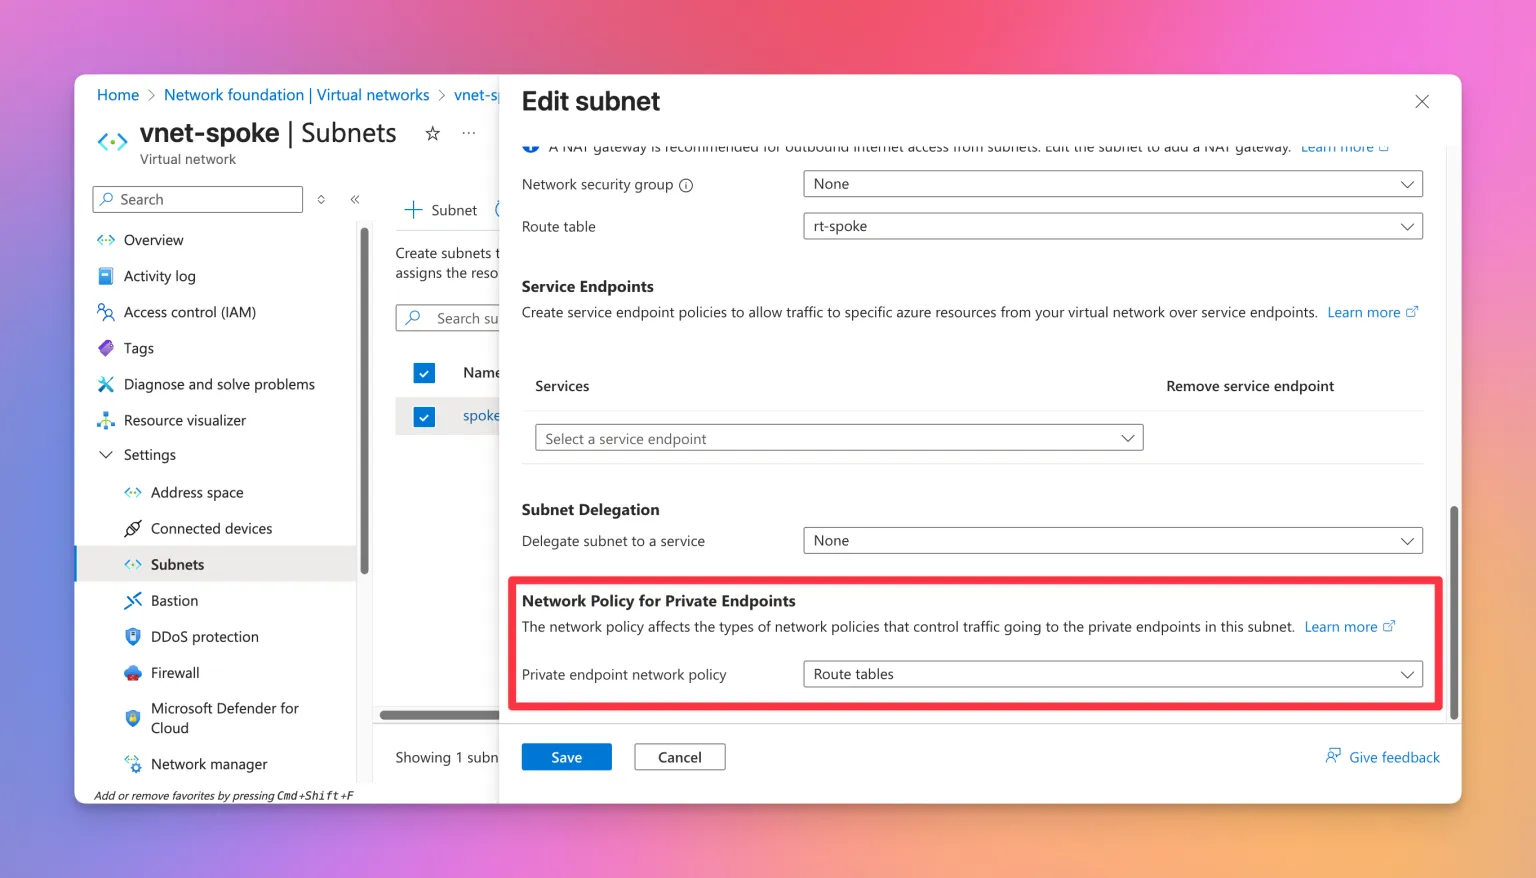Uncheck the spoke subnet row checkbox
The image size is (1536, 878).
pyautogui.click(x=424, y=417)
